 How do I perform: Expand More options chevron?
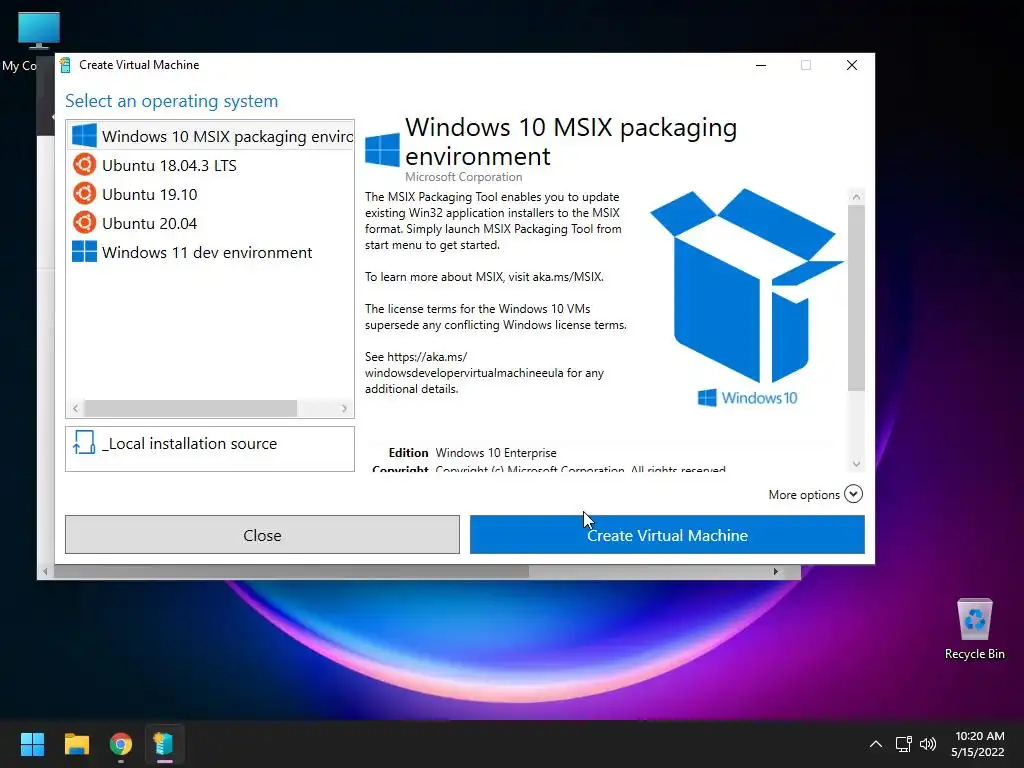coord(853,494)
